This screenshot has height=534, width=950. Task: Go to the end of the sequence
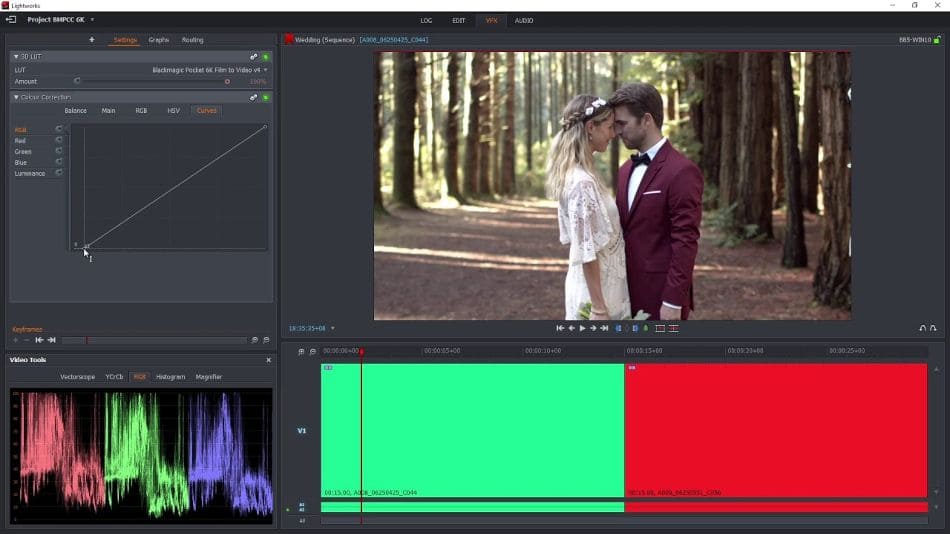click(604, 328)
